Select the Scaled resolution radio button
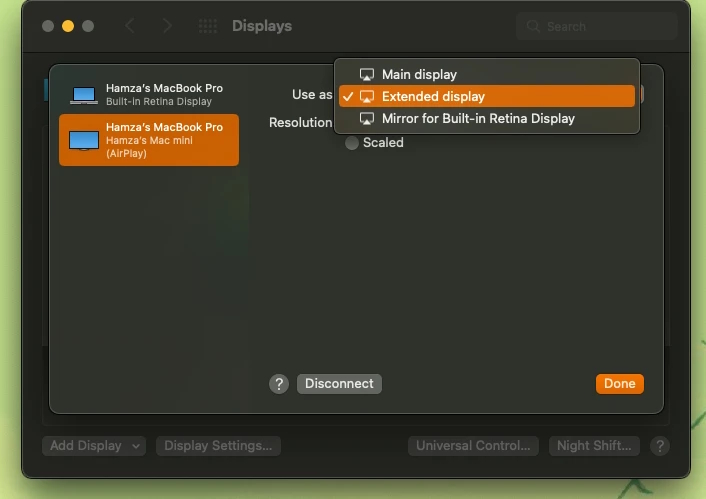Image resolution: width=706 pixels, height=499 pixels. pos(352,143)
